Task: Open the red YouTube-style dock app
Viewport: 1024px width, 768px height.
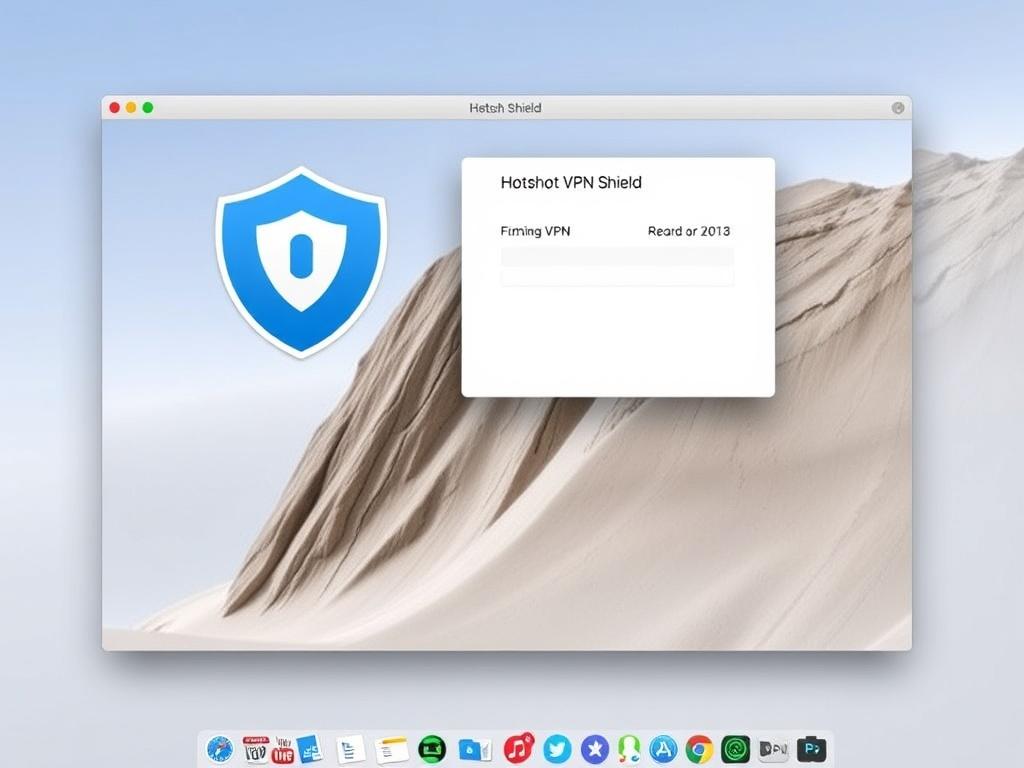Action: coord(283,750)
